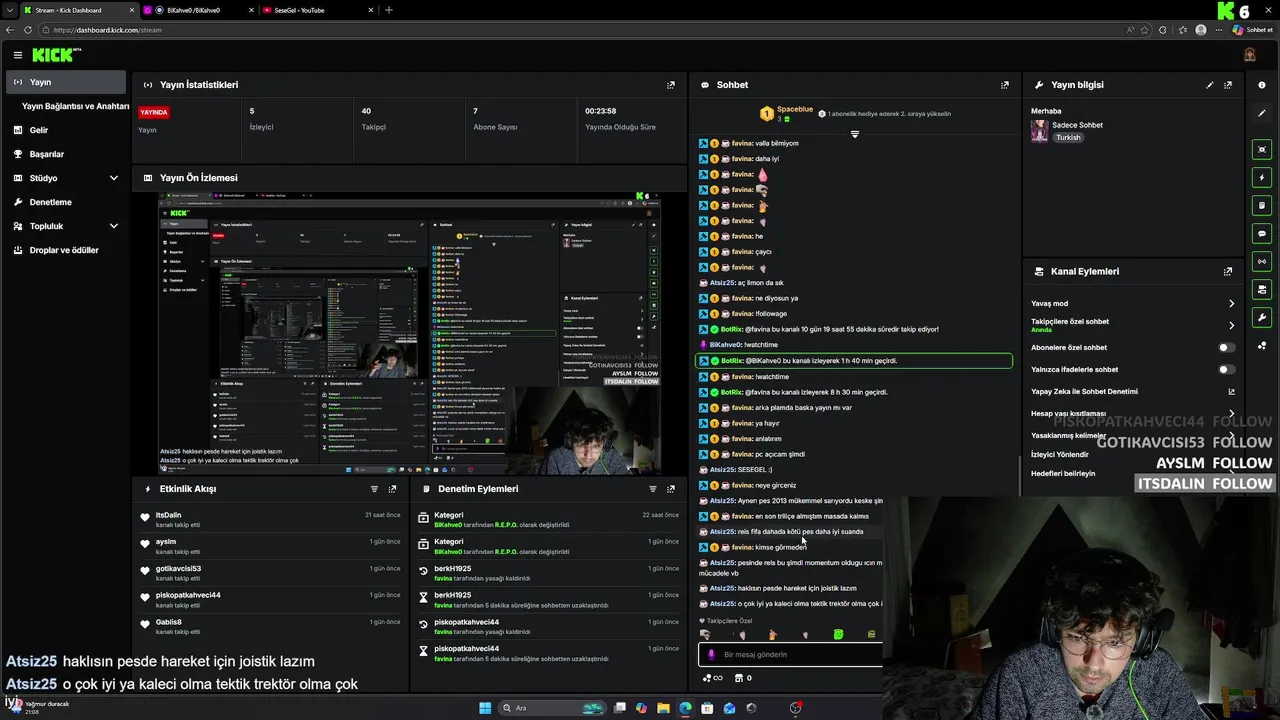Image resolution: width=1280 pixels, height=720 pixels.
Task: Click the Turkish language tag
Action: (x=1068, y=137)
